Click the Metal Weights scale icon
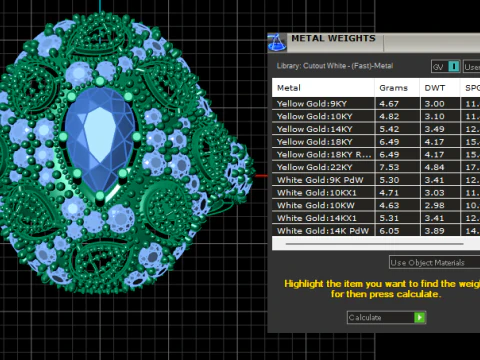Viewport: 480px width, 360px height. click(x=277, y=42)
